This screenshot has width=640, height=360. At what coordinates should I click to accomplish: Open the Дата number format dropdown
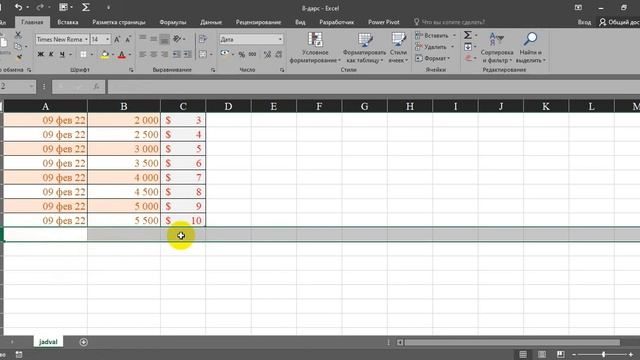click(x=280, y=39)
